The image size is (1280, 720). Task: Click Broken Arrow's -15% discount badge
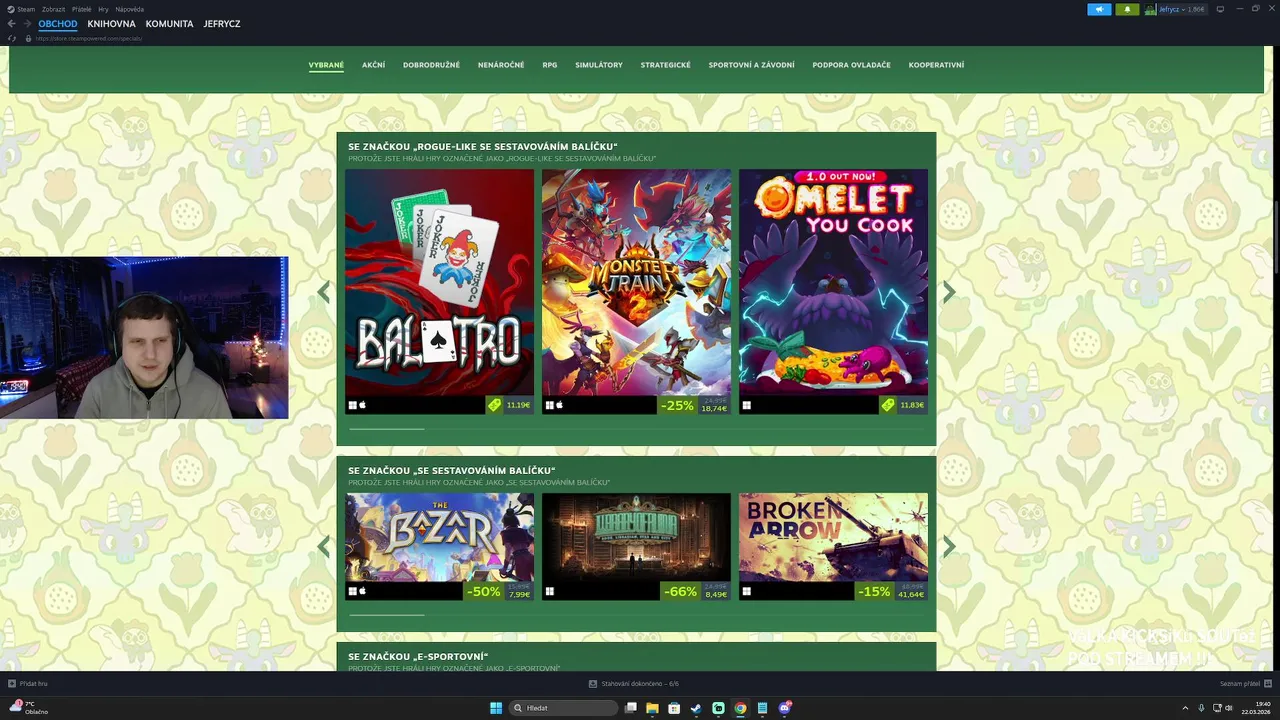point(874,591)
